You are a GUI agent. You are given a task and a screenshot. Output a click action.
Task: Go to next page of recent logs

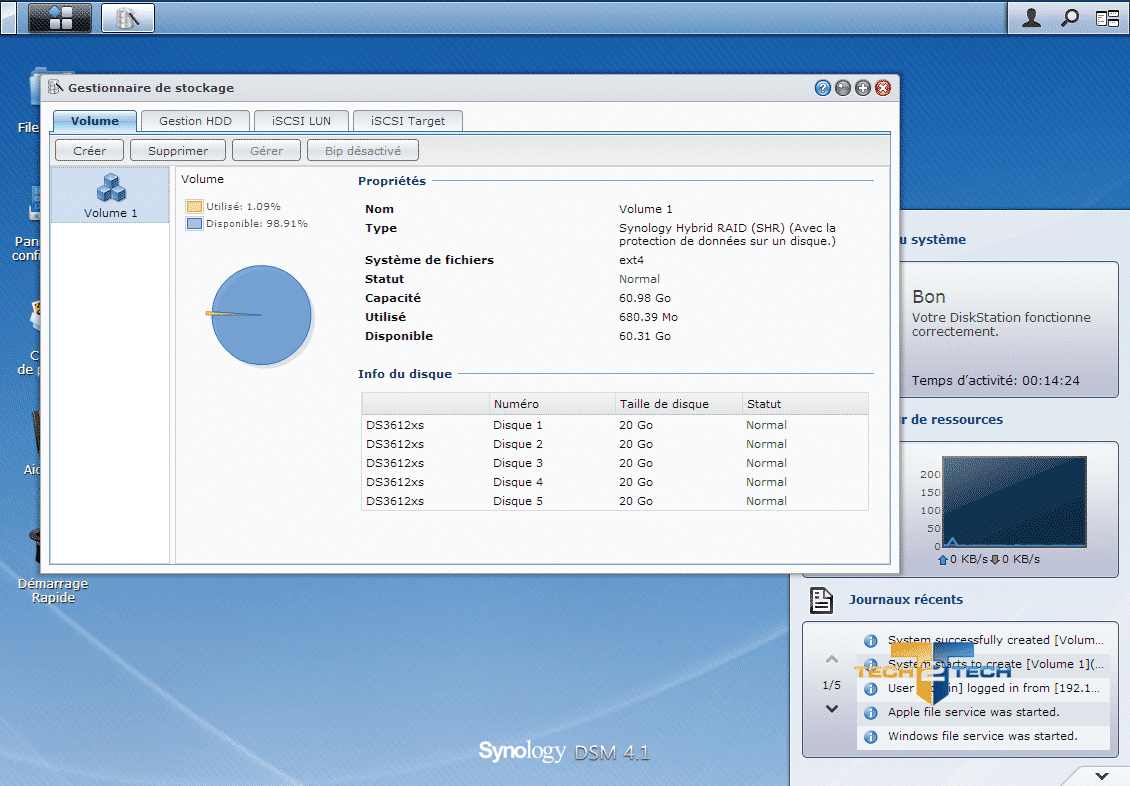pos(832,709)
